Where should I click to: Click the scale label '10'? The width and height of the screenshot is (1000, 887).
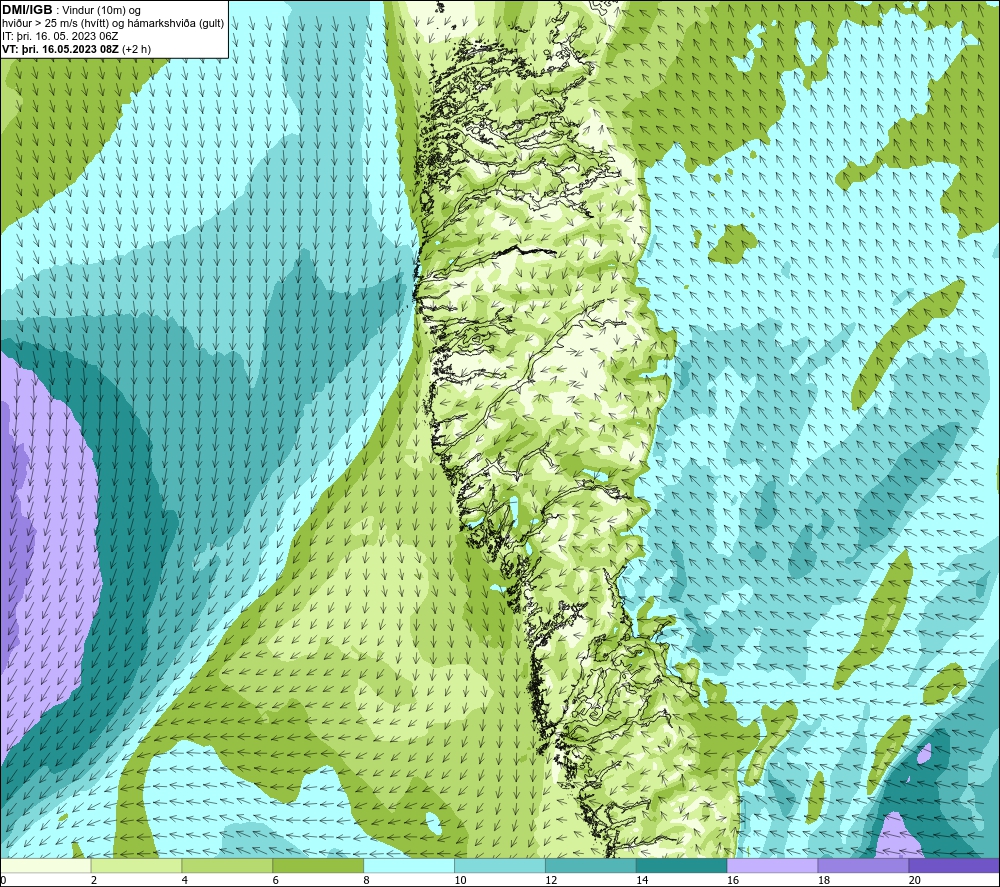[460, 880]
